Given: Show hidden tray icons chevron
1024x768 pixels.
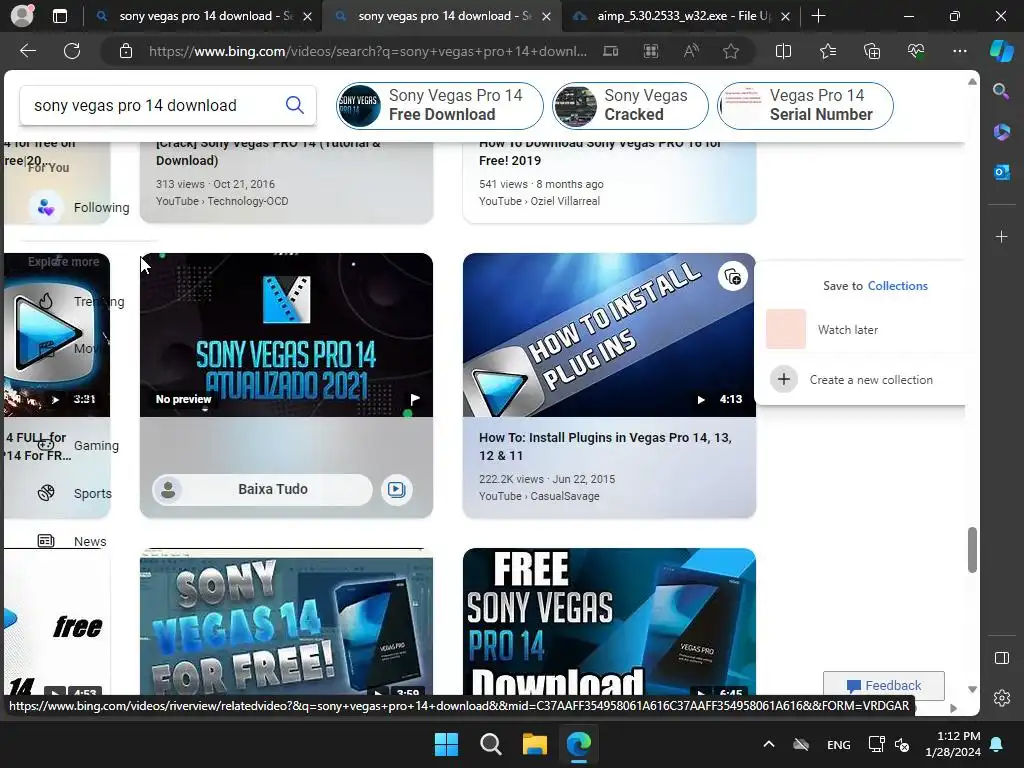Looking at the screenshot, I should pos(769,744).
